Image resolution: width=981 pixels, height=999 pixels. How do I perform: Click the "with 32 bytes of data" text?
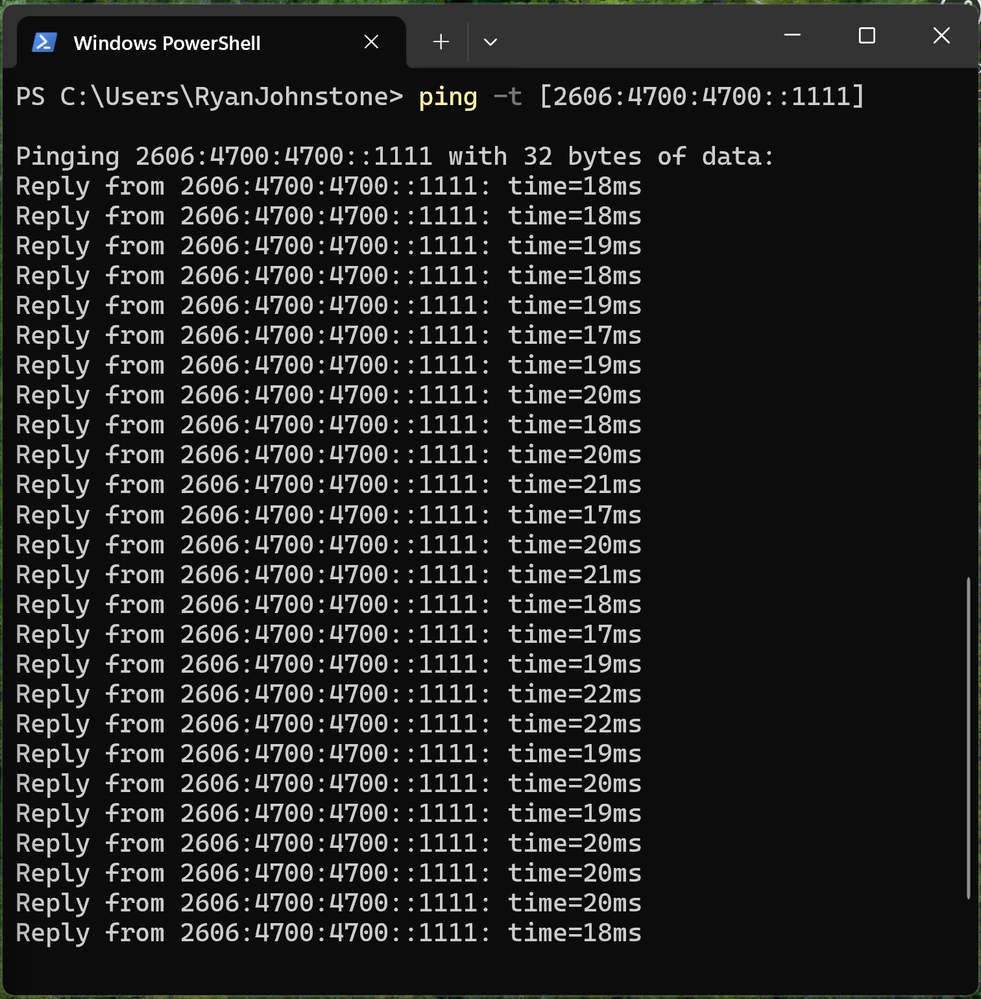pos(611,157)
